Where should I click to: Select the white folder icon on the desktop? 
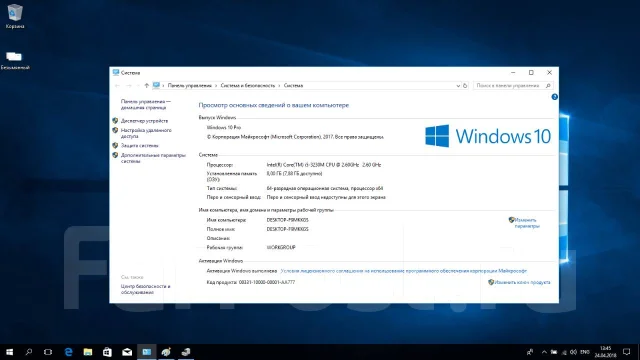(x=14, y=56)
